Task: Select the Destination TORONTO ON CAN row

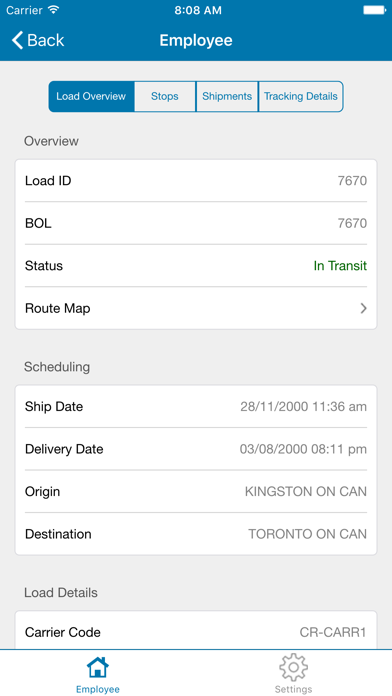Action: click(196, 534)
